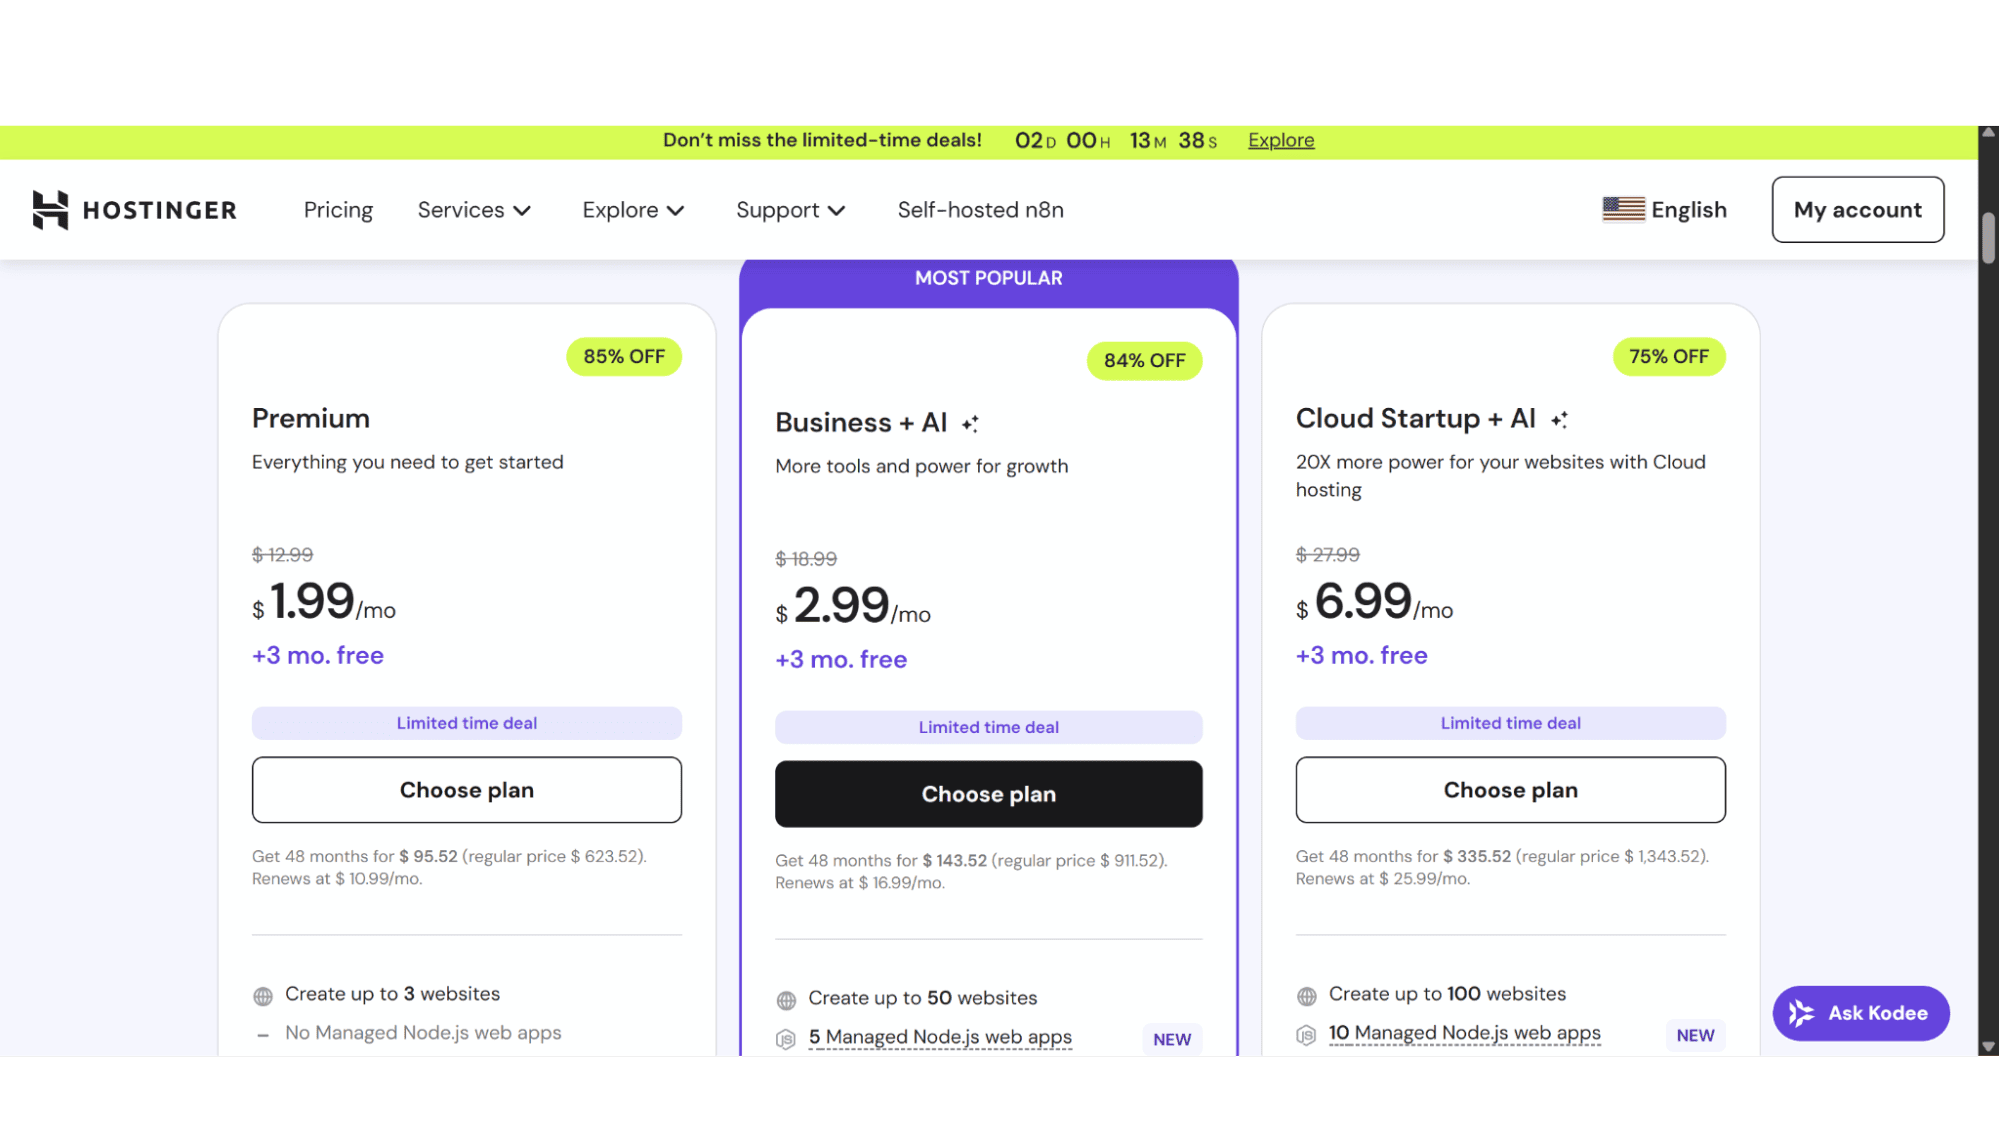Click the 85% OFF badge
This screenshot has height=1125, width=1999.
click(624, 357)
